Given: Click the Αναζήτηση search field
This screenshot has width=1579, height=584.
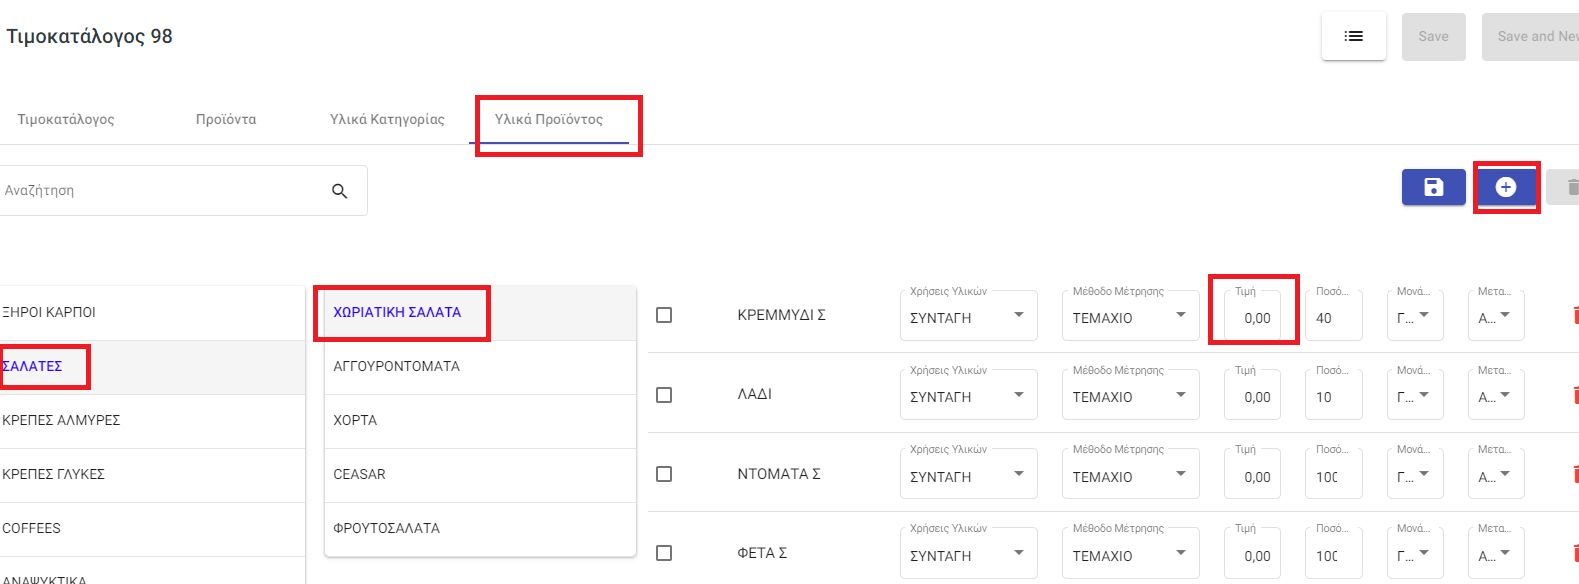Looking at the screenshot, I should (x=160, y=191).
